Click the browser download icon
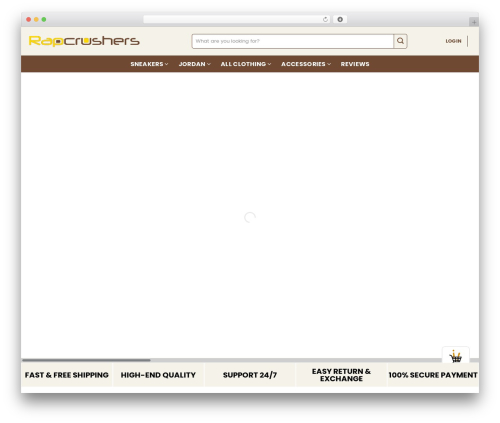The image size is (500, 423). pyautogui.click(x=340, y=19)
